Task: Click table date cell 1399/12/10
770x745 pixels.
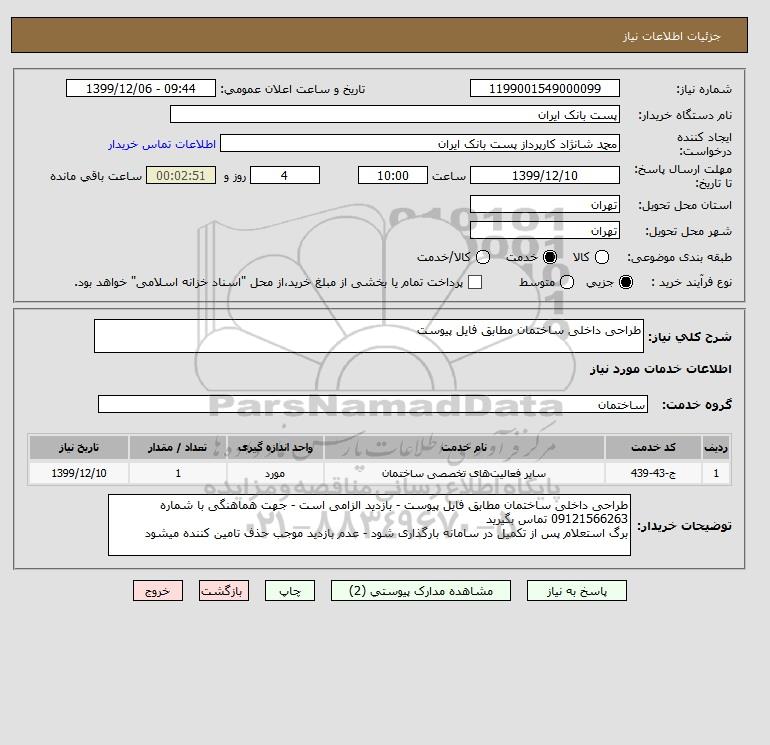Action: (x=79, y=473)
